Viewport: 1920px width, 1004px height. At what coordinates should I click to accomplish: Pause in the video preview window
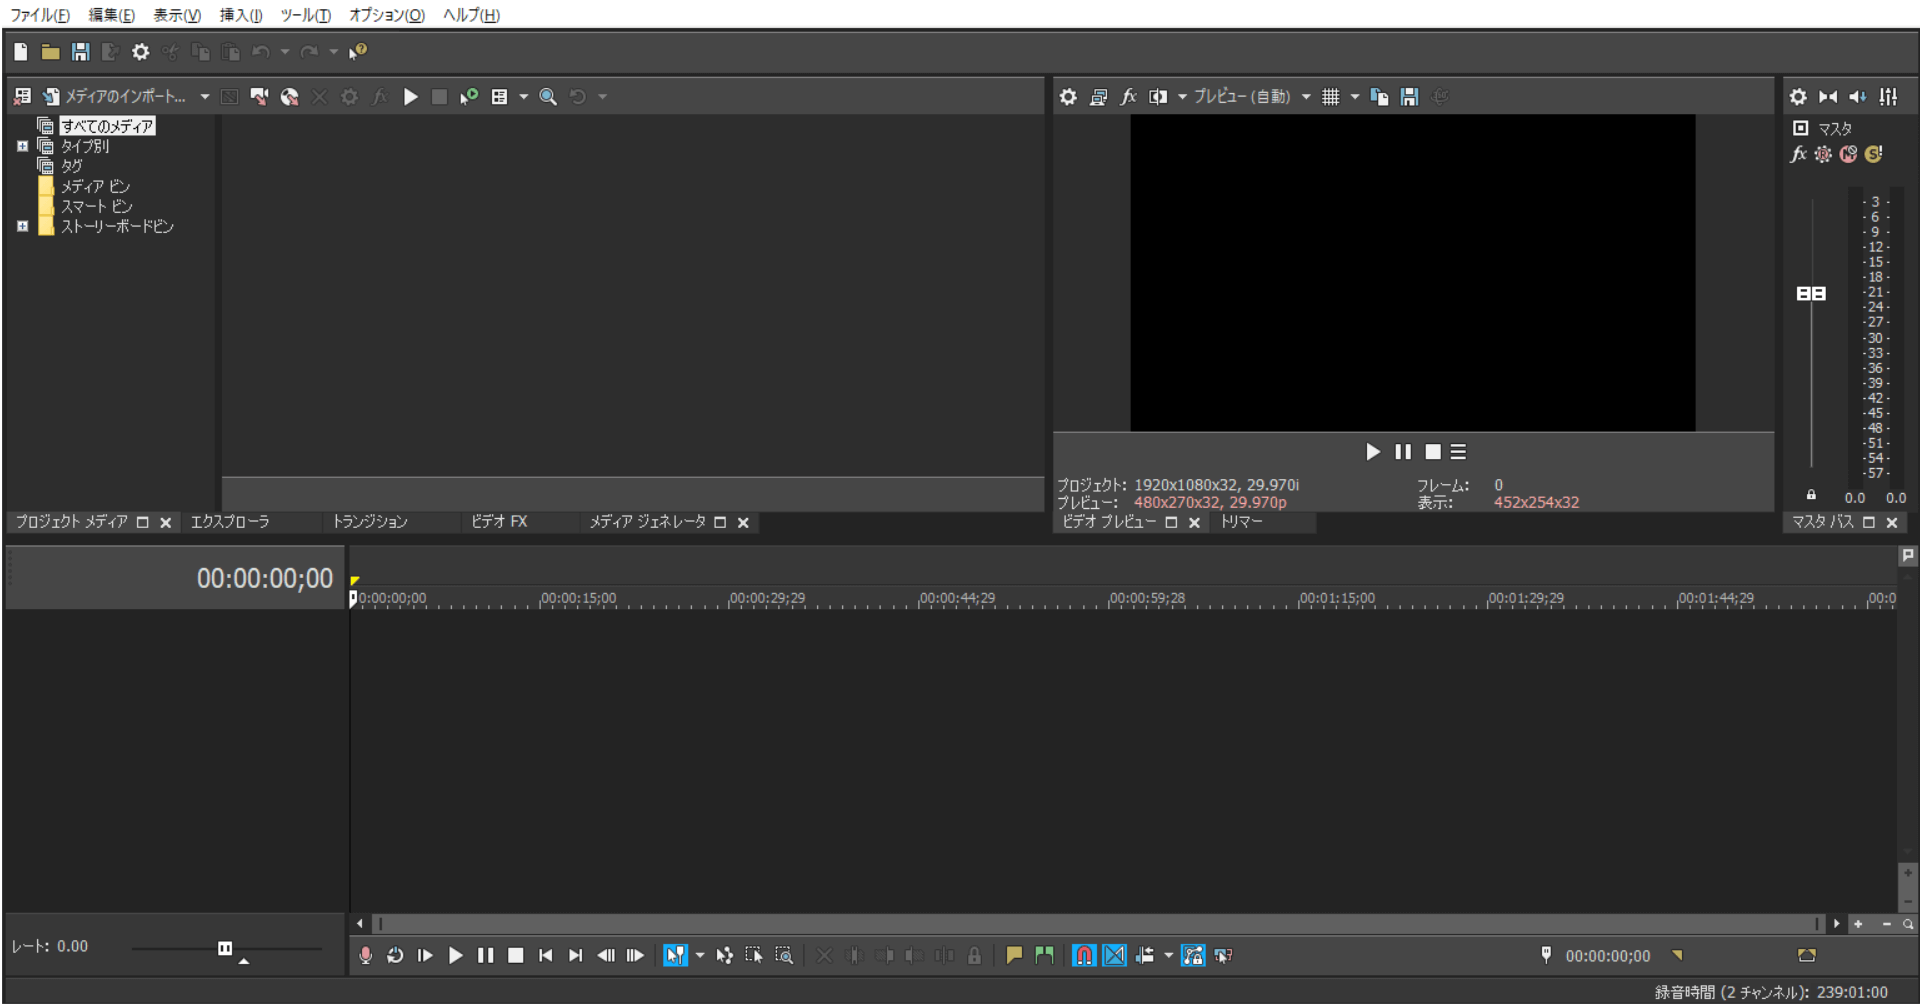click(1403, 452)
